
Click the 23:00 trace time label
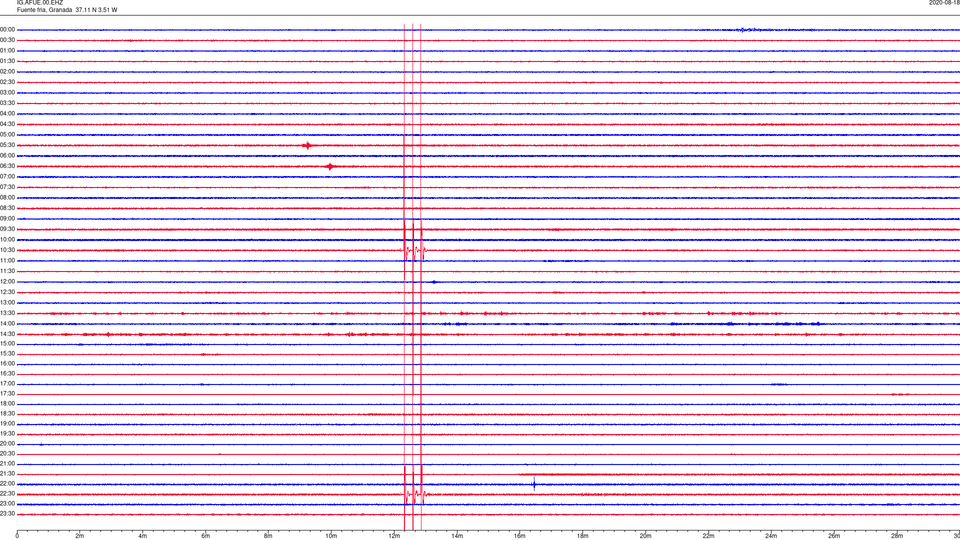point(7,504)
